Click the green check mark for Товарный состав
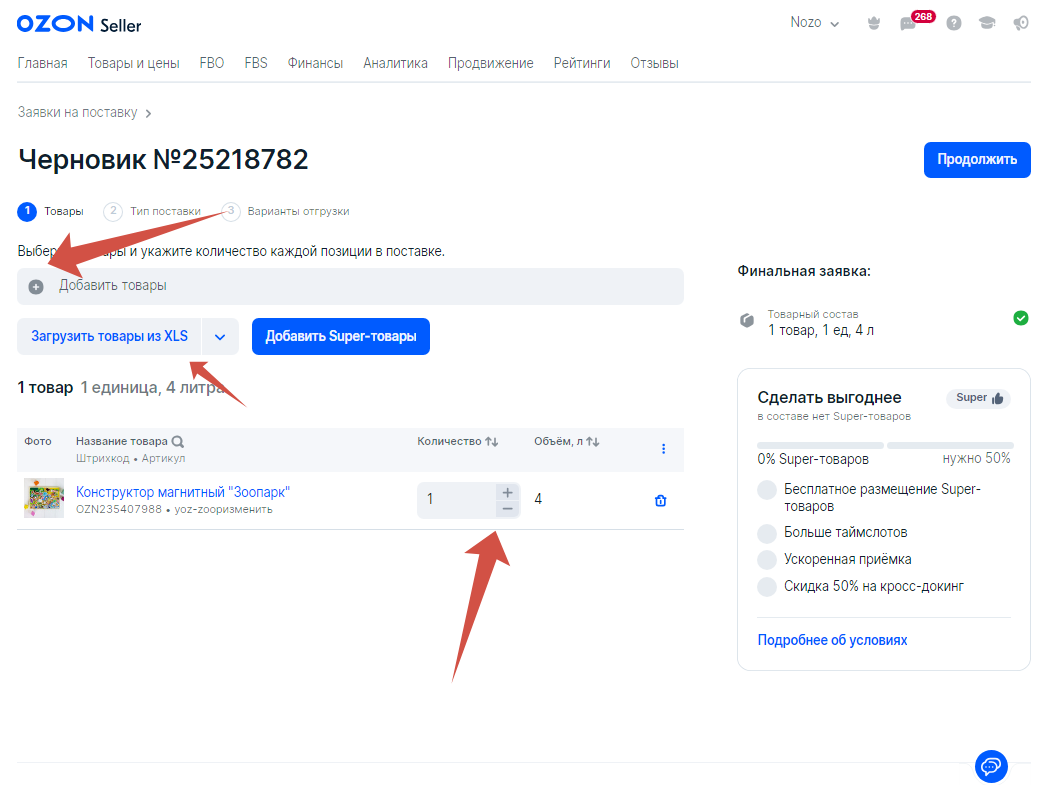Image resolution: width=1047 pixels, height=785 pixels. pyautogui.click(x=1020, y=318)
